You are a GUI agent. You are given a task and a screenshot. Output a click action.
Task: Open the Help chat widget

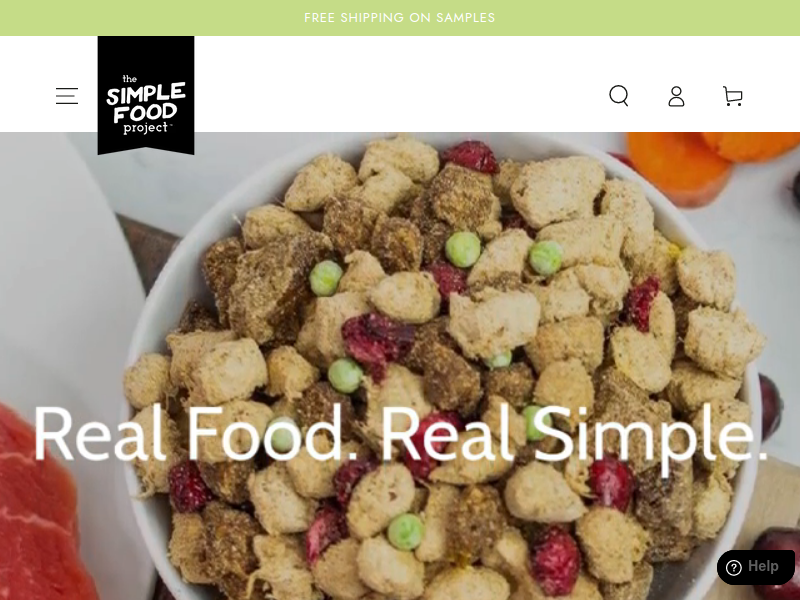[756, 567]
